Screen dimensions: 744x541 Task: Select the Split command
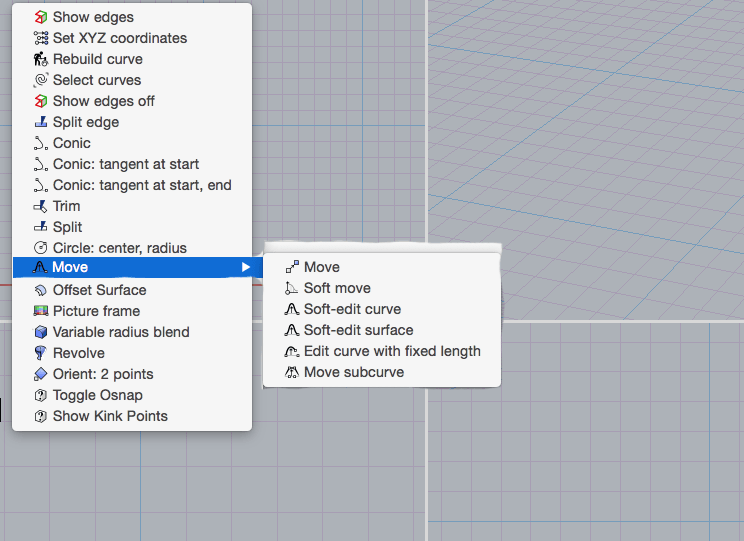coord(132,227)
